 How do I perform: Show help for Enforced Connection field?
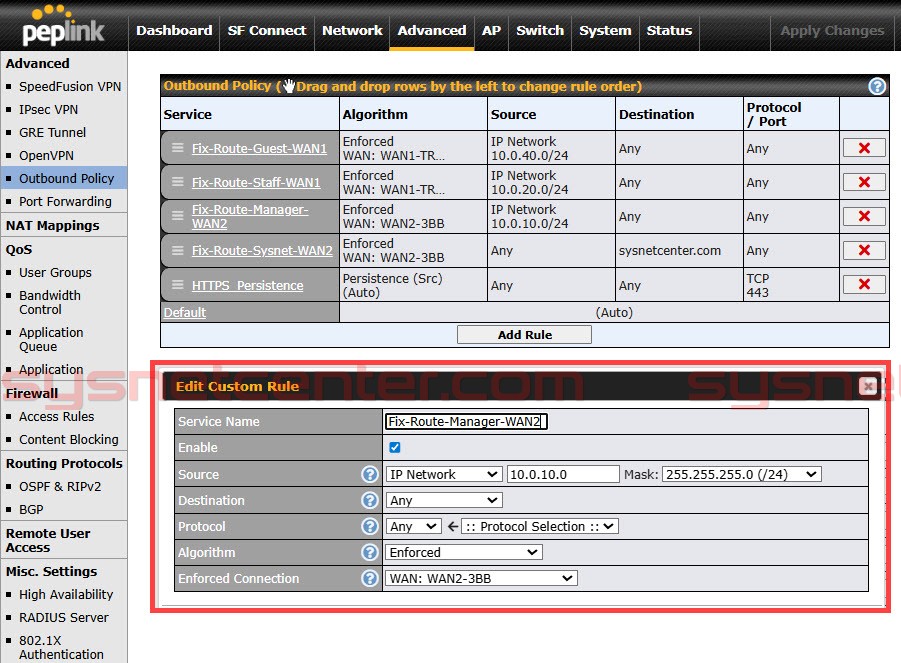pos(370,578)
